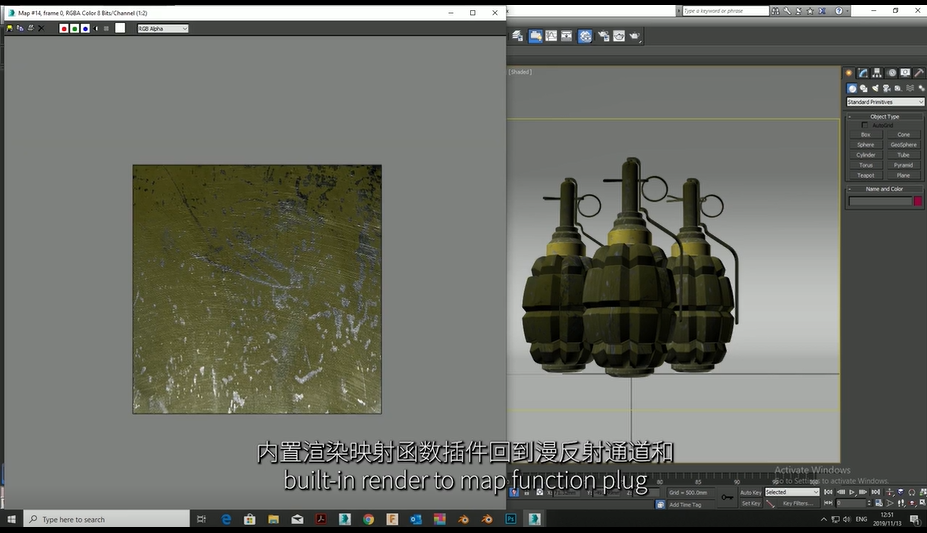927x533 pixels.
Task: Click the wrench icon in the title bar
Action: [787, 11]
